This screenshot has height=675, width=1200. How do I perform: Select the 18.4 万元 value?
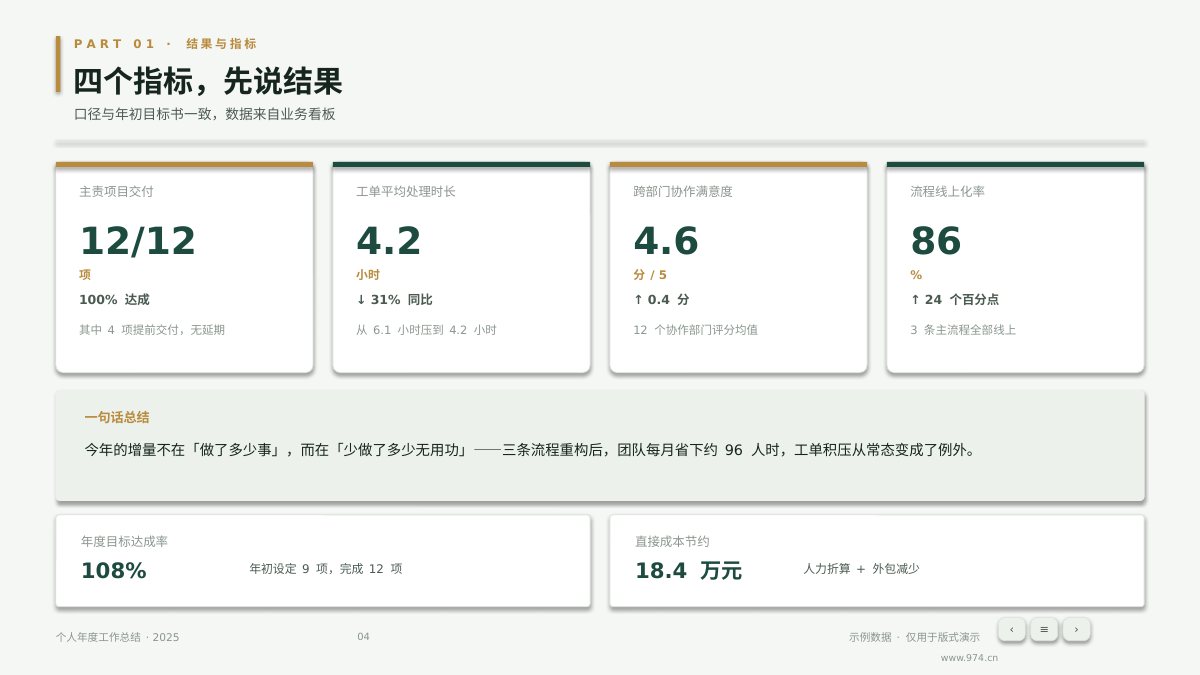[x=688, y=571]
